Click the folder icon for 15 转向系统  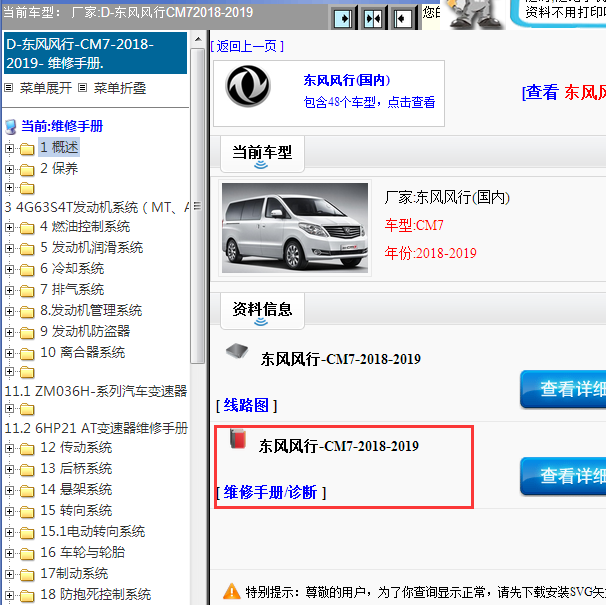click(x=27, y=511)
